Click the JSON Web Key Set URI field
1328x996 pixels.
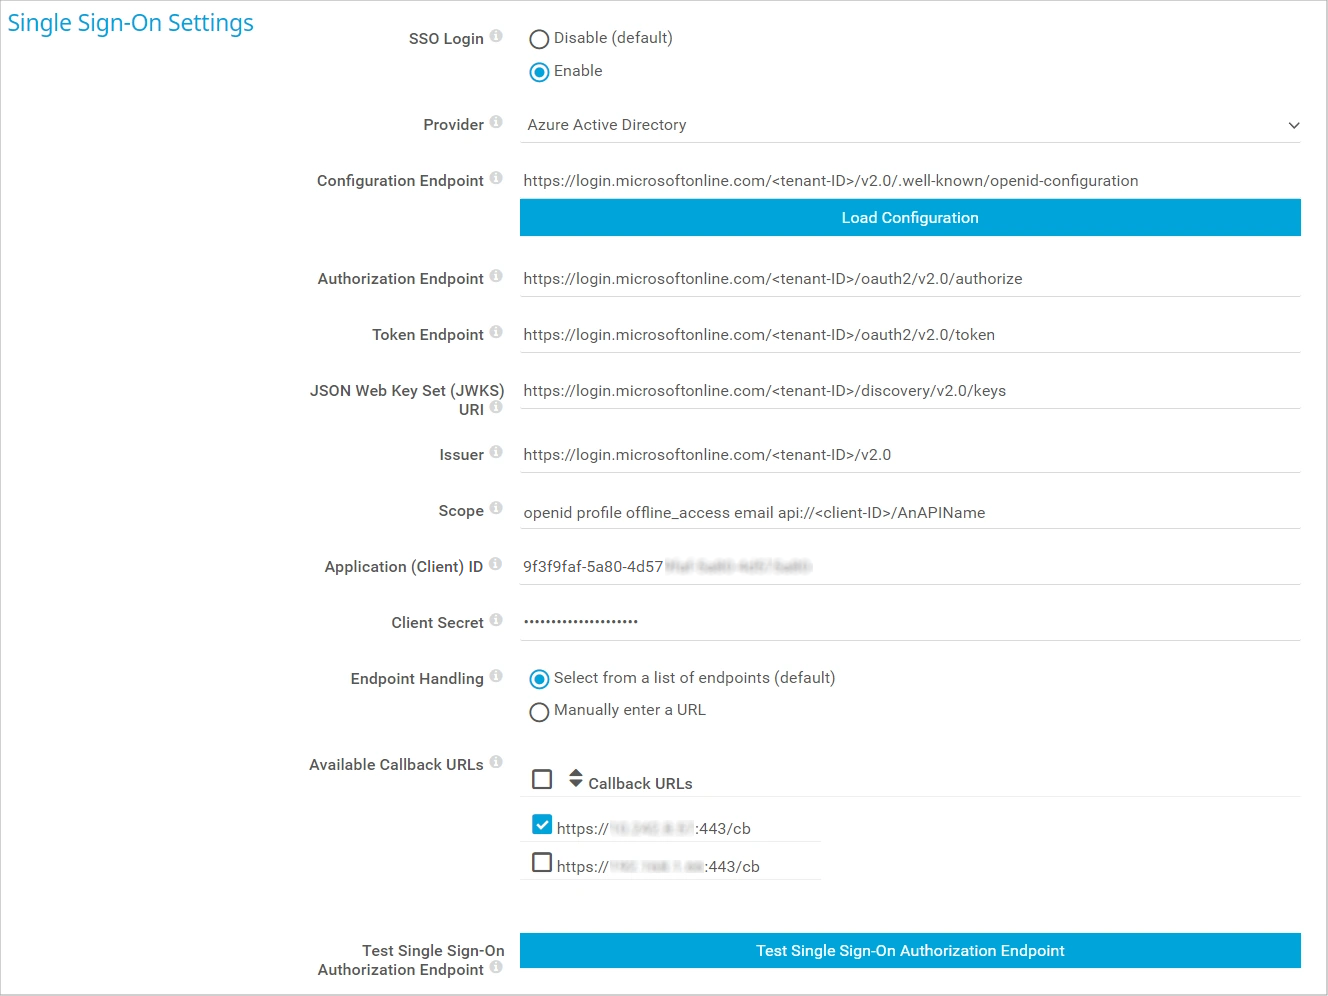click(x=909, y=391)
